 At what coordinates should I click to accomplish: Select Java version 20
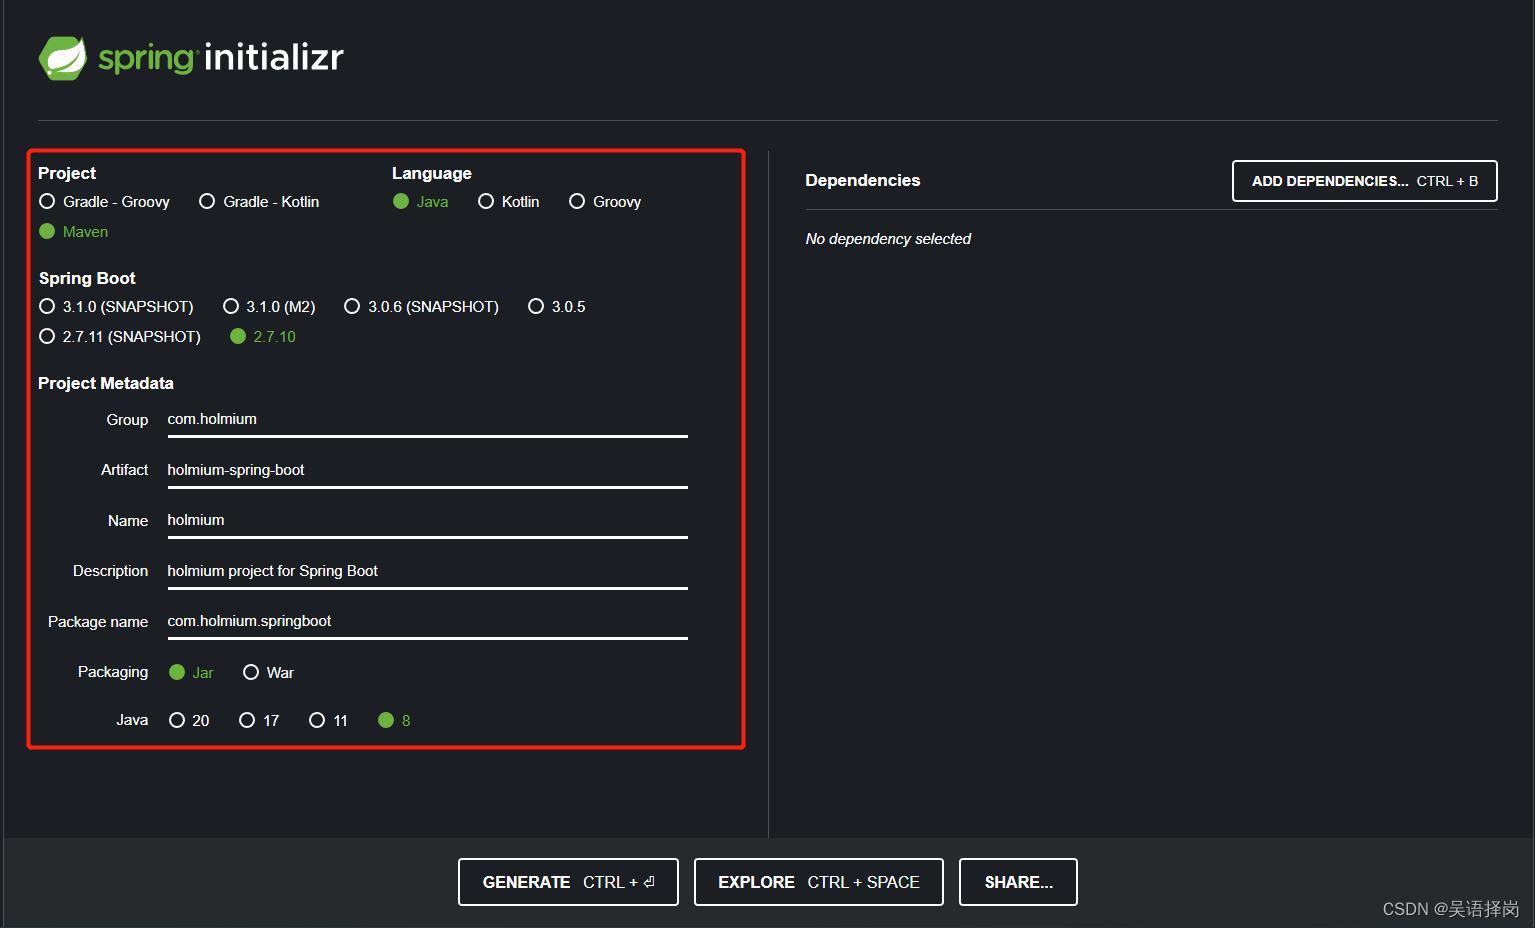[189, 721]
